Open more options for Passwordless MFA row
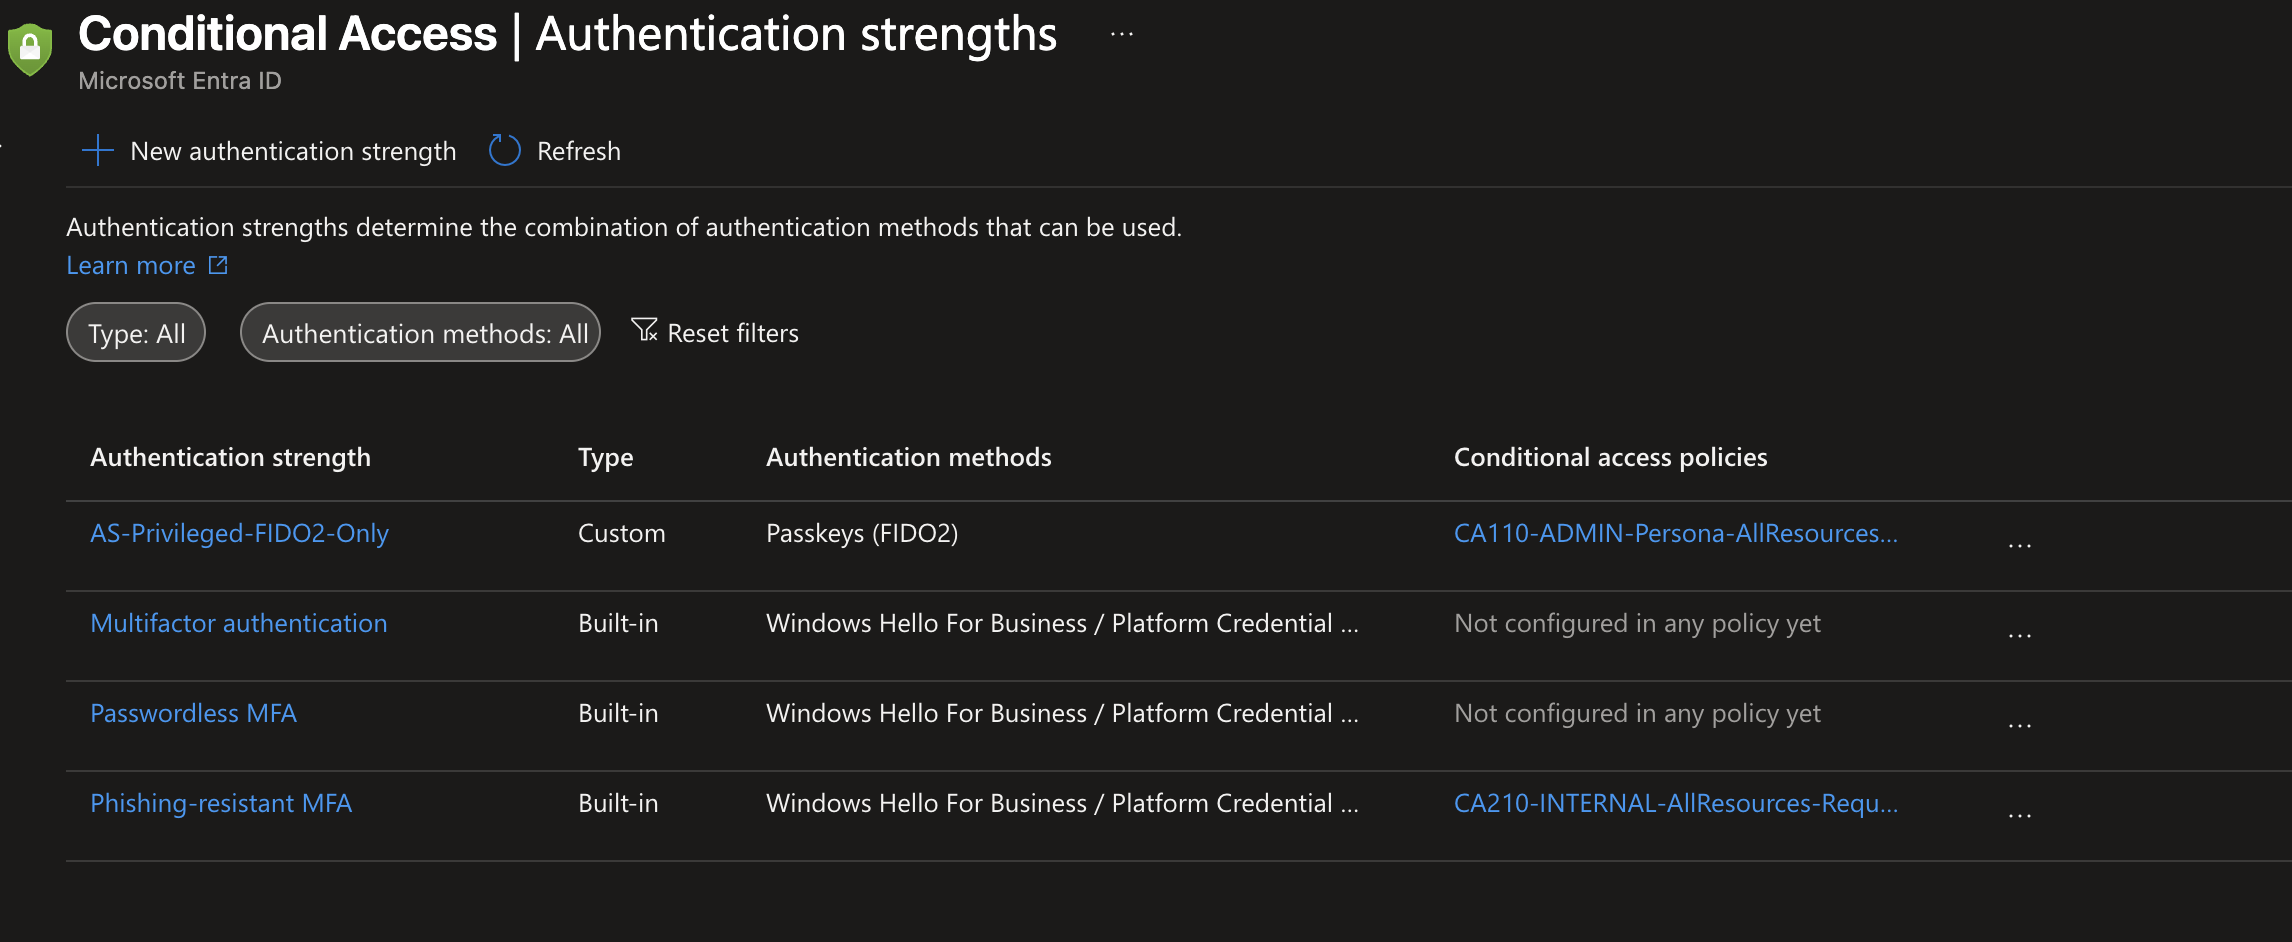Screen dimensions: 2292x942 (2020, 726)
